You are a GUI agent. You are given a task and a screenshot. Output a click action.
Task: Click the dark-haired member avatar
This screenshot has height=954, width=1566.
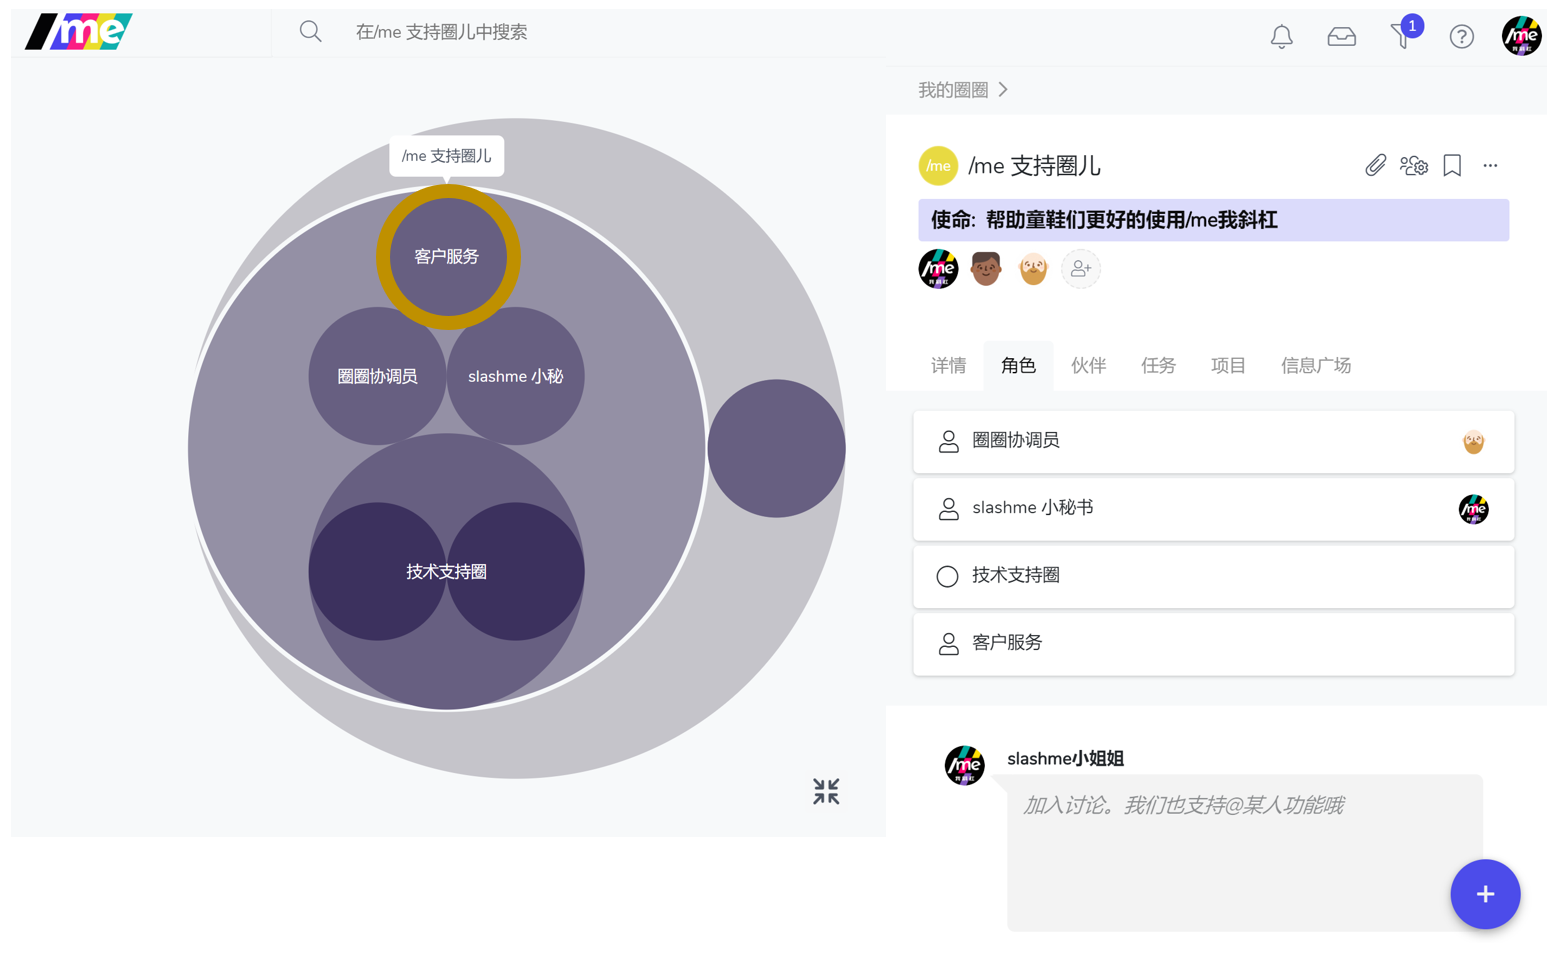(x=986, y=269)
